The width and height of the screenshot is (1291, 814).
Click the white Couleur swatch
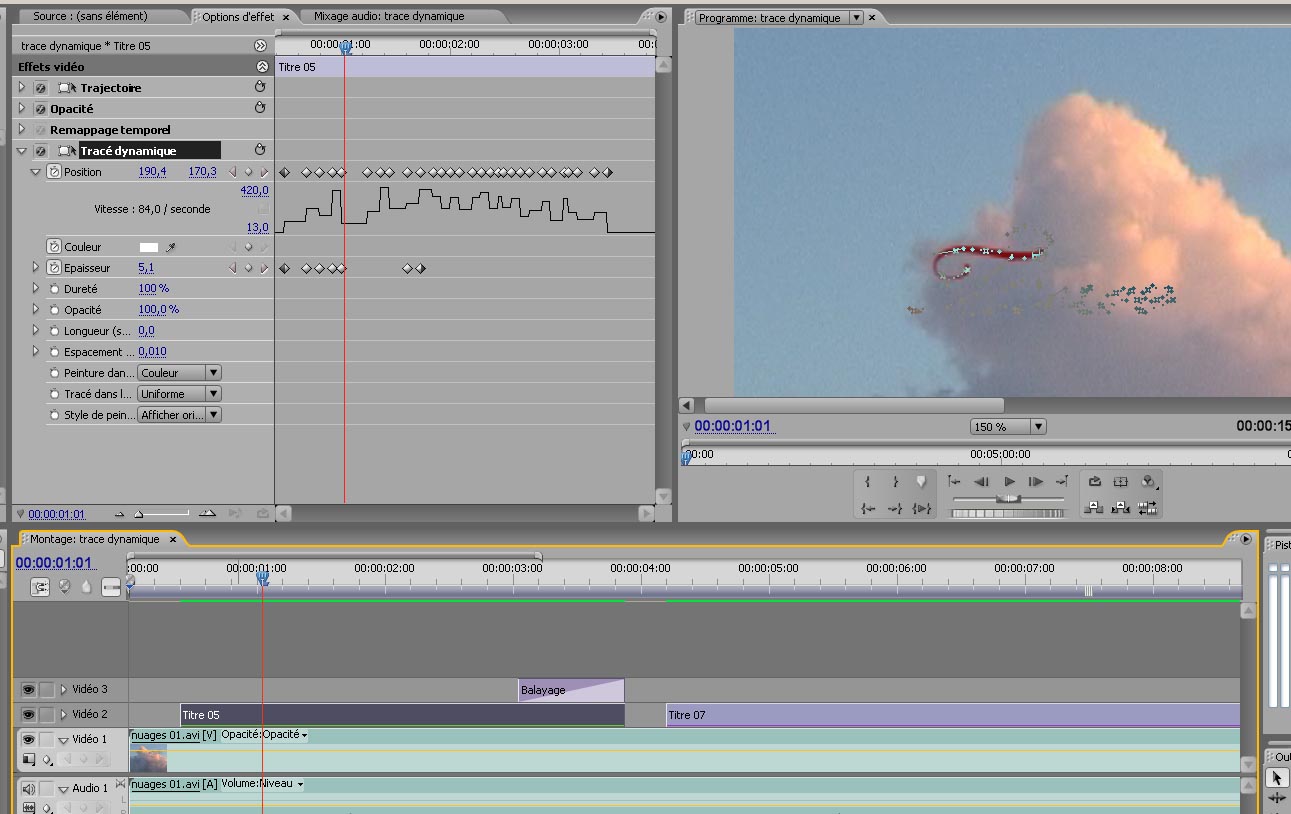[x=148, y=247]
